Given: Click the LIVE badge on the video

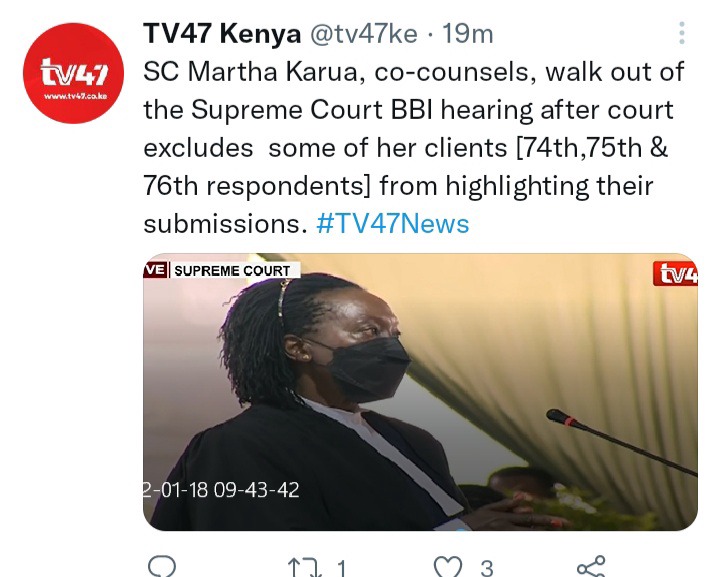Looking at the screenshot, I should [155, 270].
